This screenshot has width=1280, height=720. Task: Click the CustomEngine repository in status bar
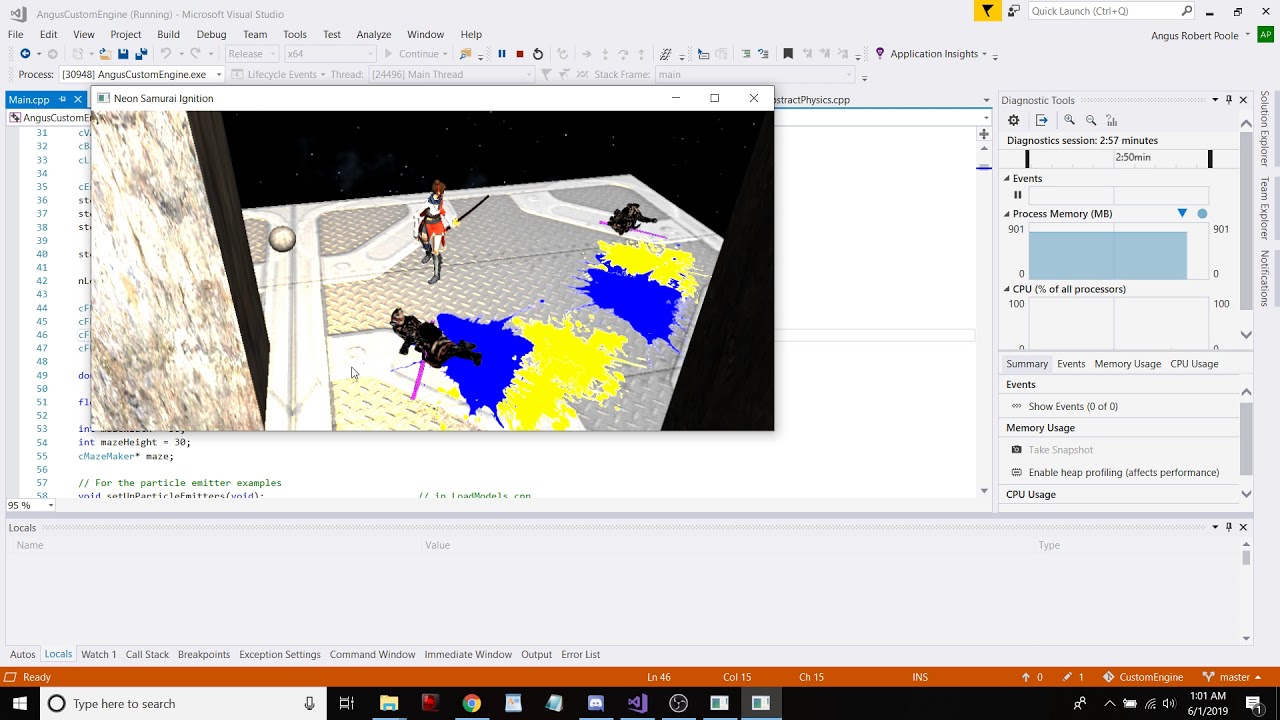1143,677
